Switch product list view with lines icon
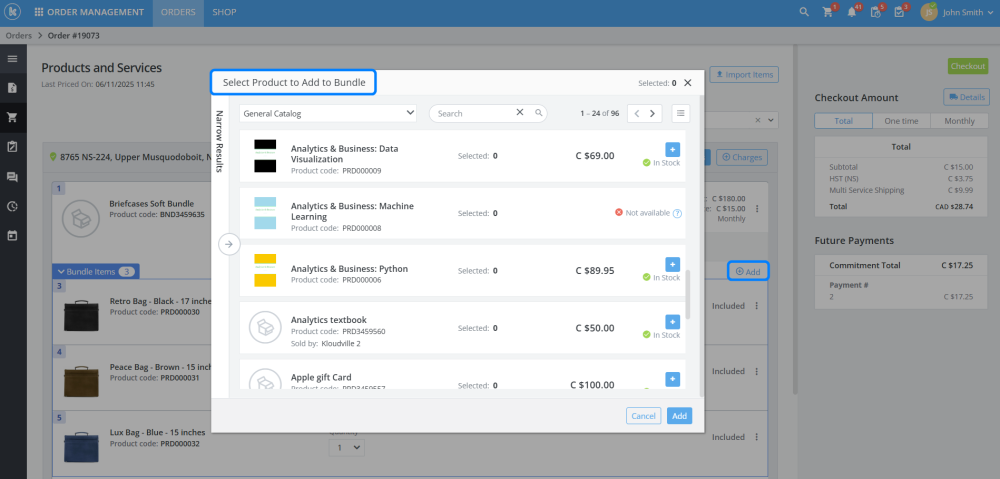The image size is (1000, 479). (x=680, y=114)
